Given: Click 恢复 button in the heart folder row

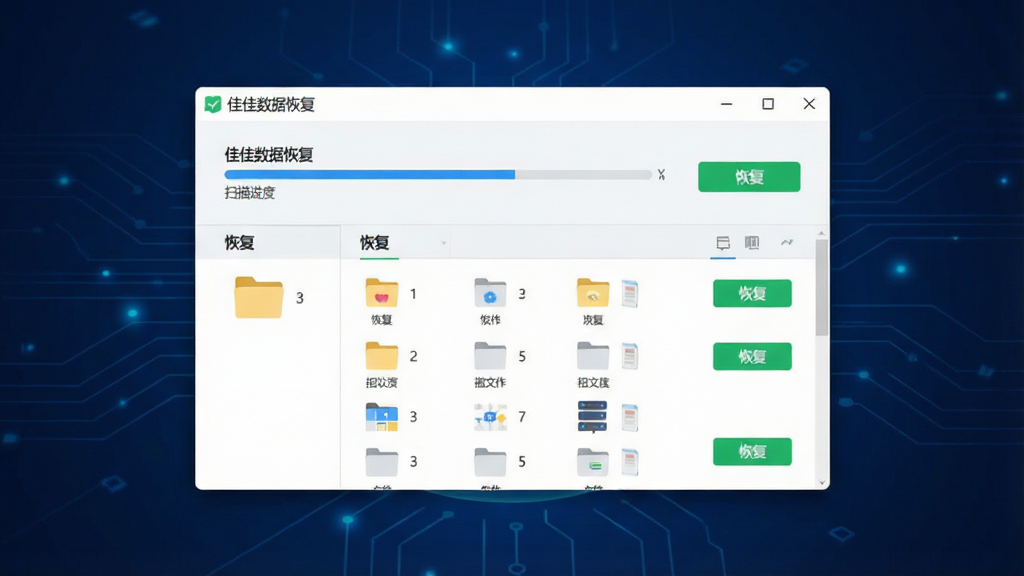Looking at the screenshot, I should click(752, 293).
